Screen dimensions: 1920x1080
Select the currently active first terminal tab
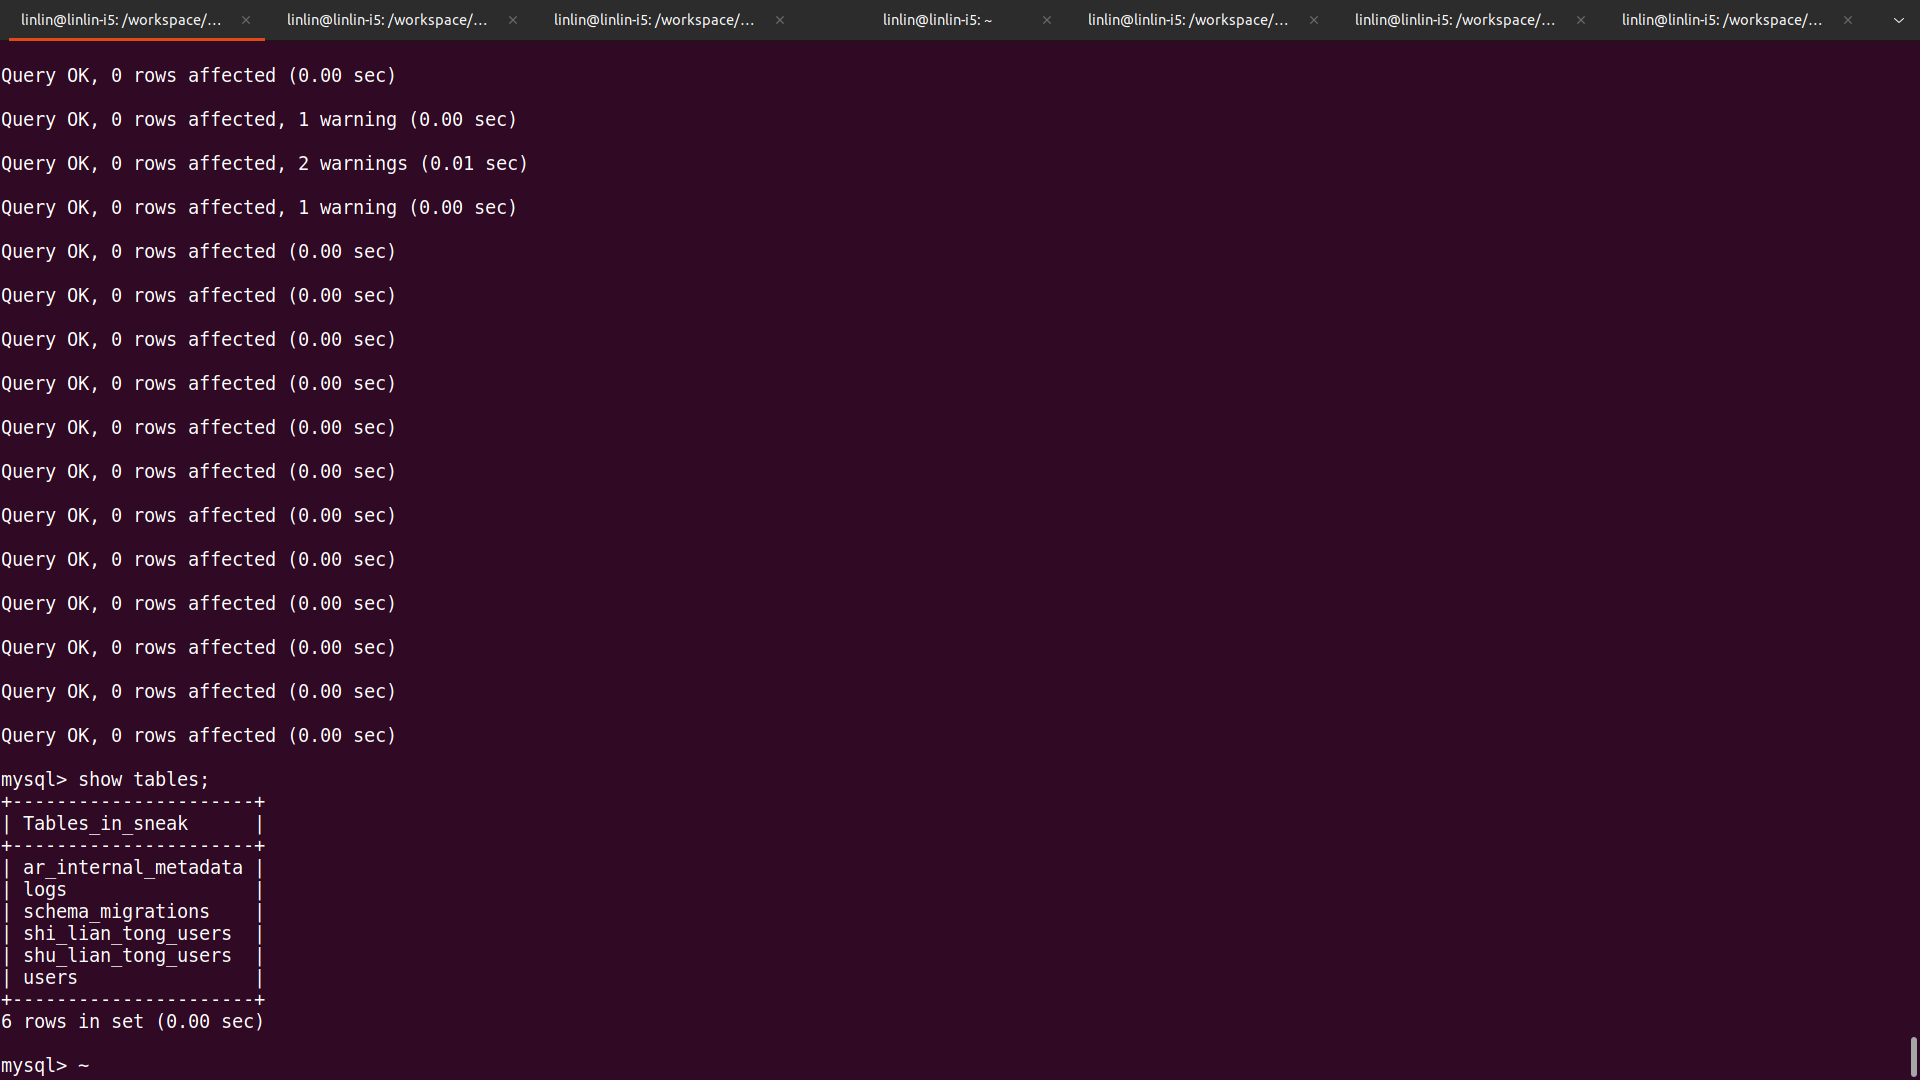coord(120,19)
